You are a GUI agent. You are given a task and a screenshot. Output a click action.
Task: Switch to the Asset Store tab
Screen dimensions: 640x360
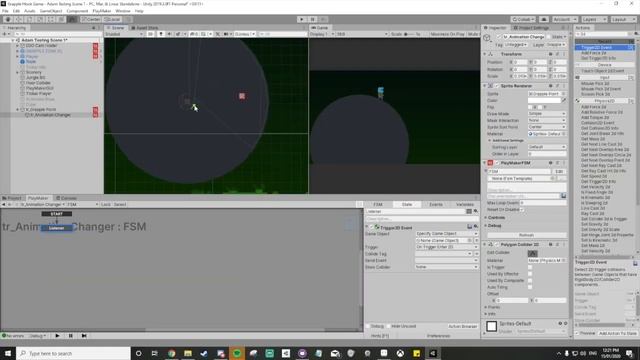coord(145,28)
